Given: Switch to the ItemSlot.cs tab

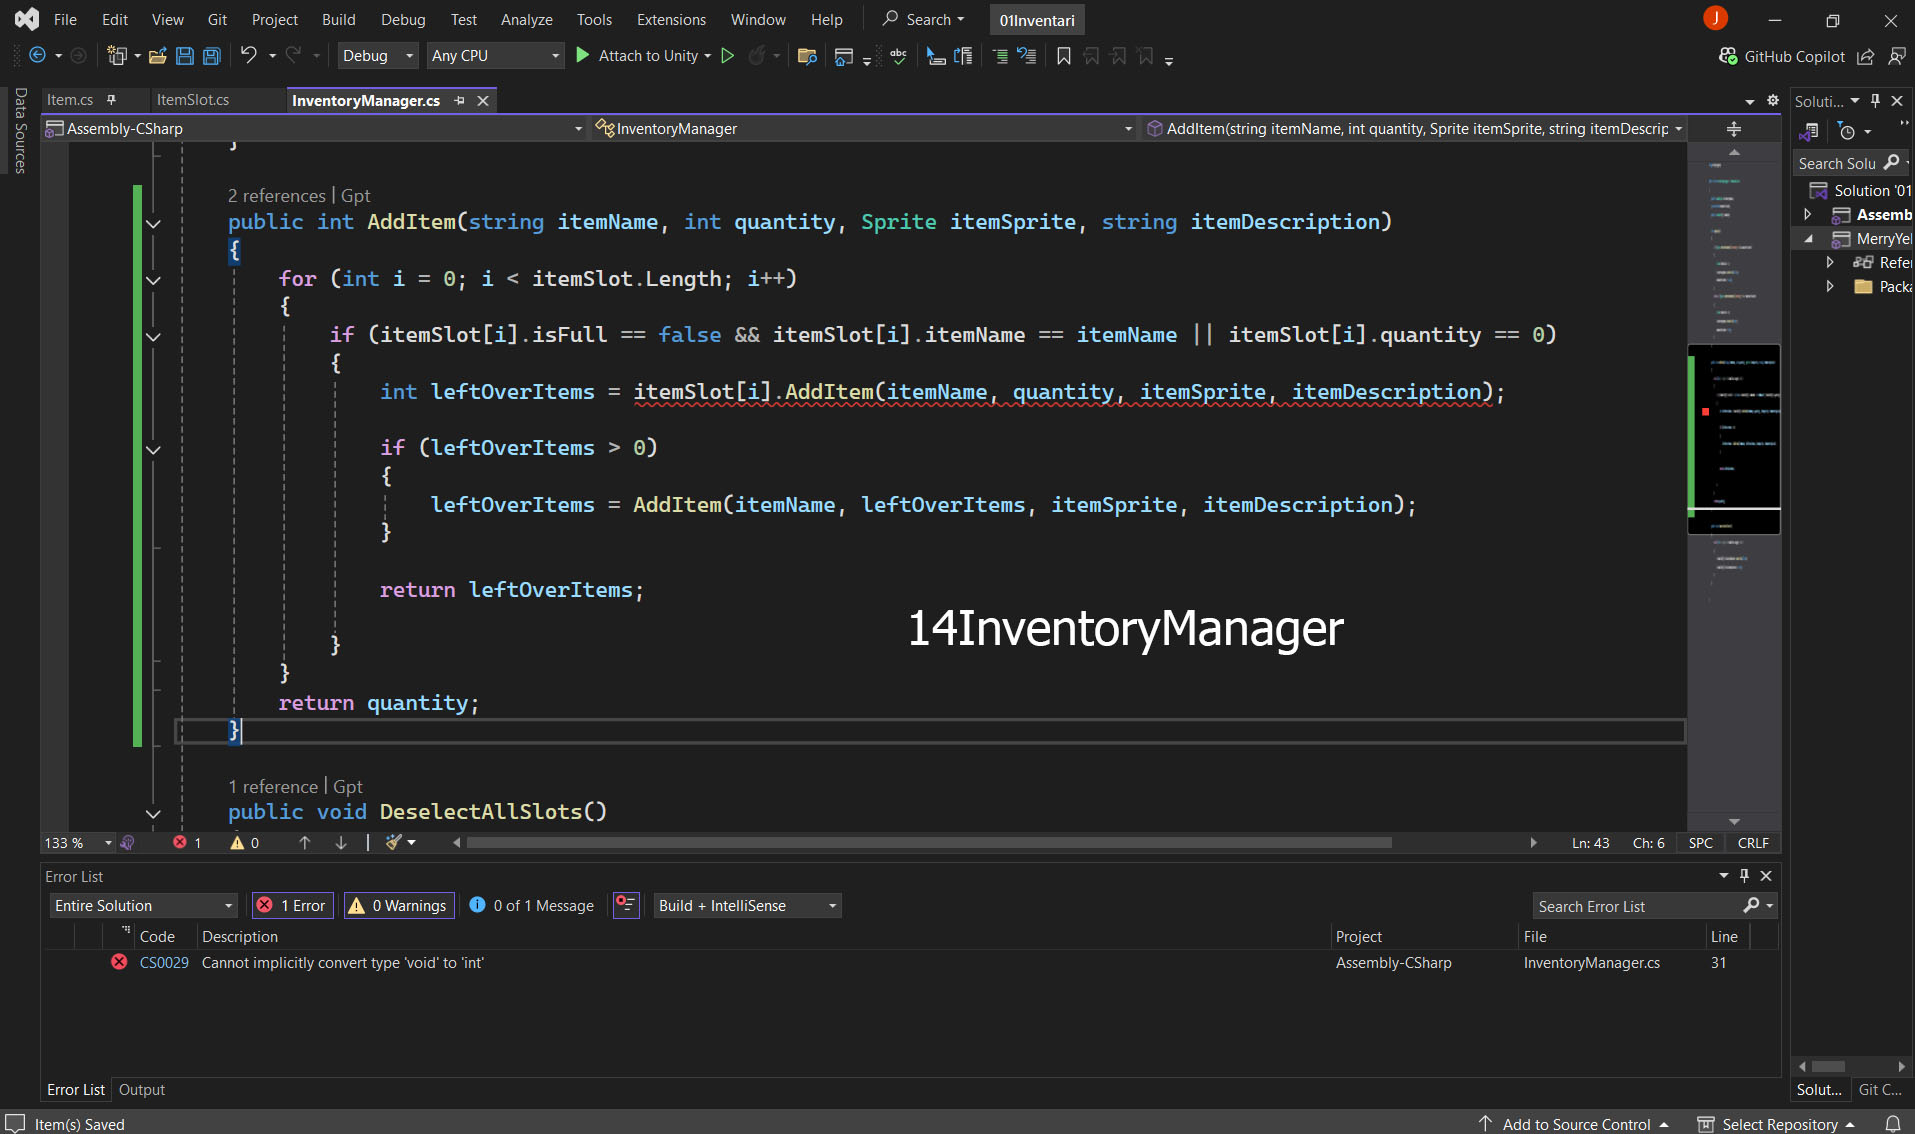Looking at the screenshot, I should click(x=193, y=100).
